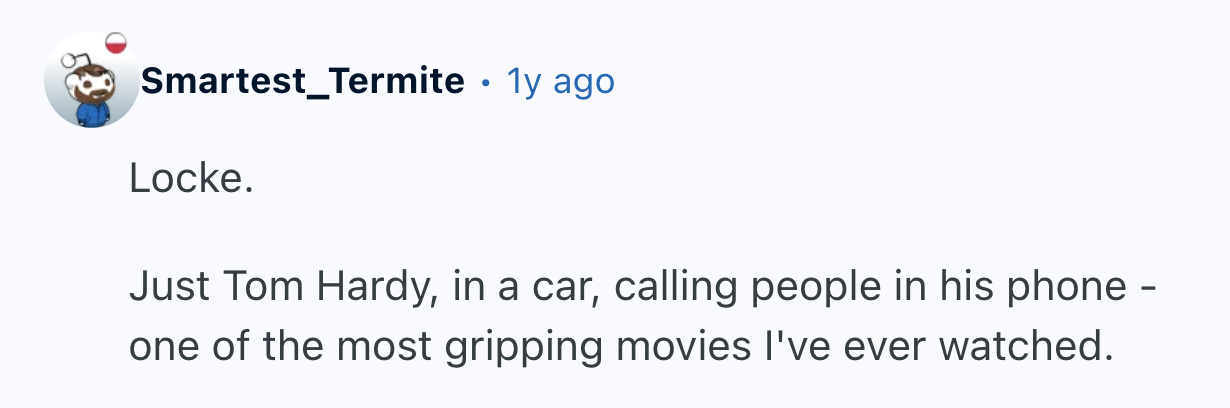Image resolution: width=1230 pixels, height=408 pixels.
Task: Click the red-white flag badge on avatar
Action: [118, 43]
